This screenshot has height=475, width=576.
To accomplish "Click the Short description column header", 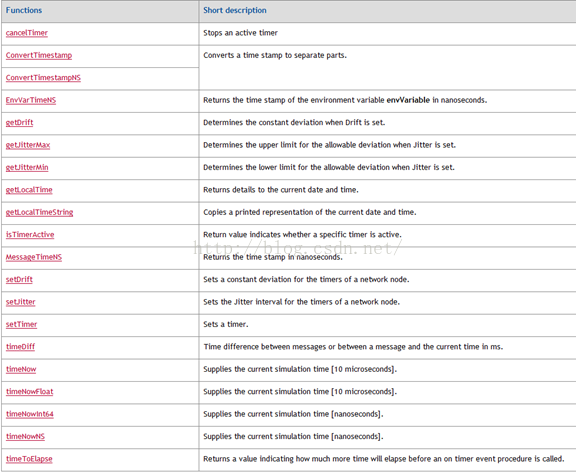I will point(235,10).
